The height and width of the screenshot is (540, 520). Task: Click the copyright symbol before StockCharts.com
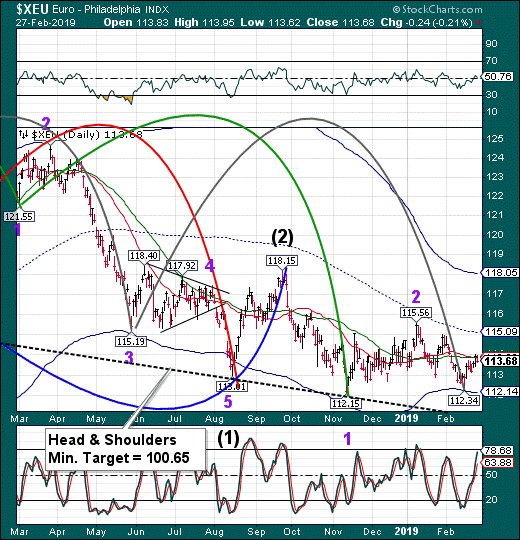click(x=396, y=9)
